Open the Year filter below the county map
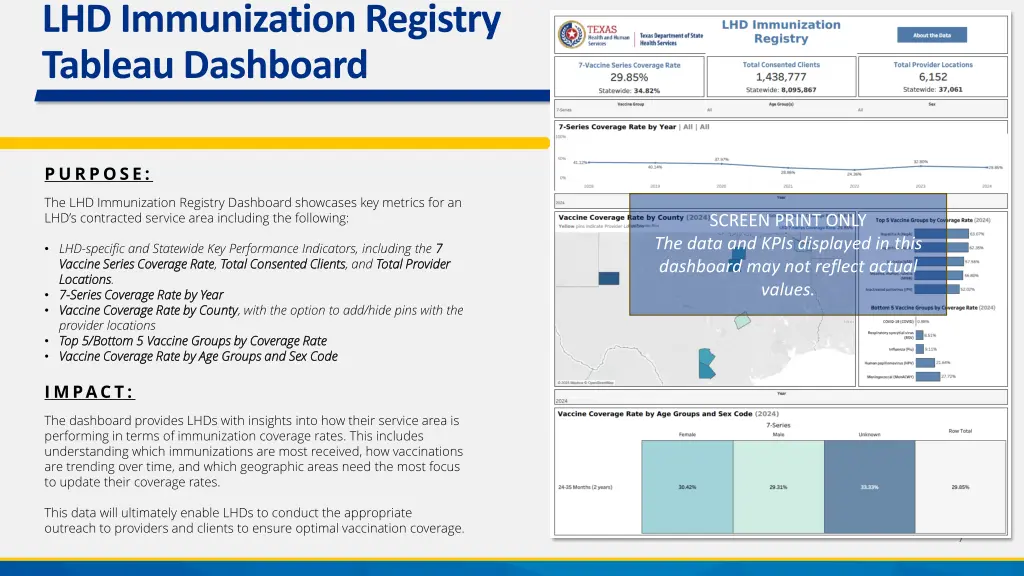The image size is (1024, 576). [781, 397]
